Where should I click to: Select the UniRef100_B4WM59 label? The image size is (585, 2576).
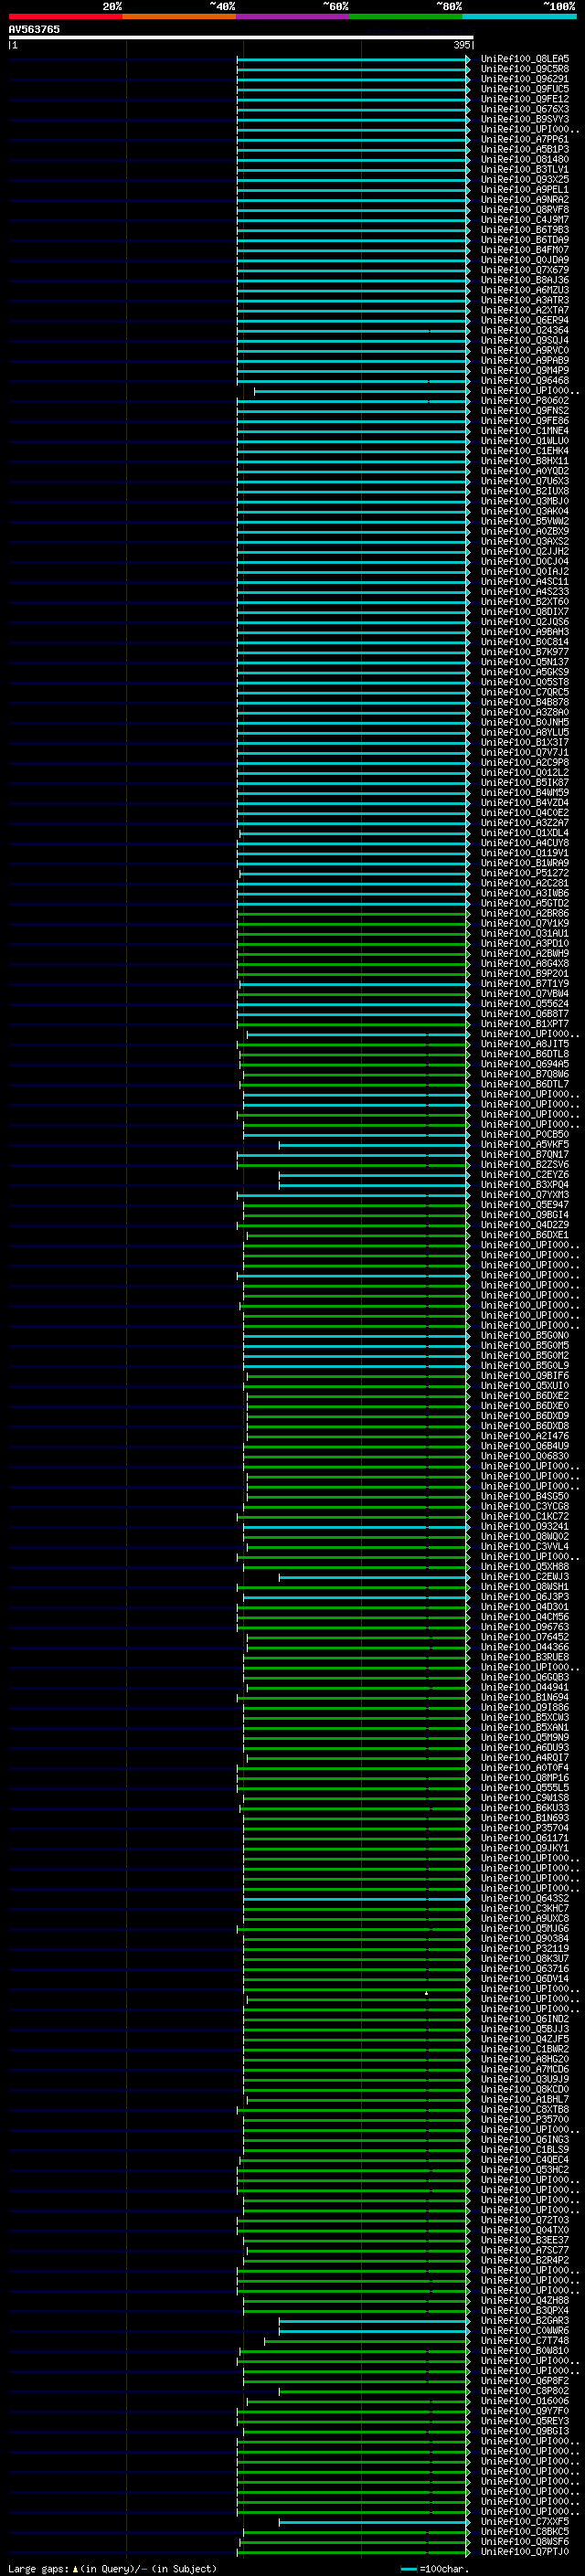tap(524, 793)
